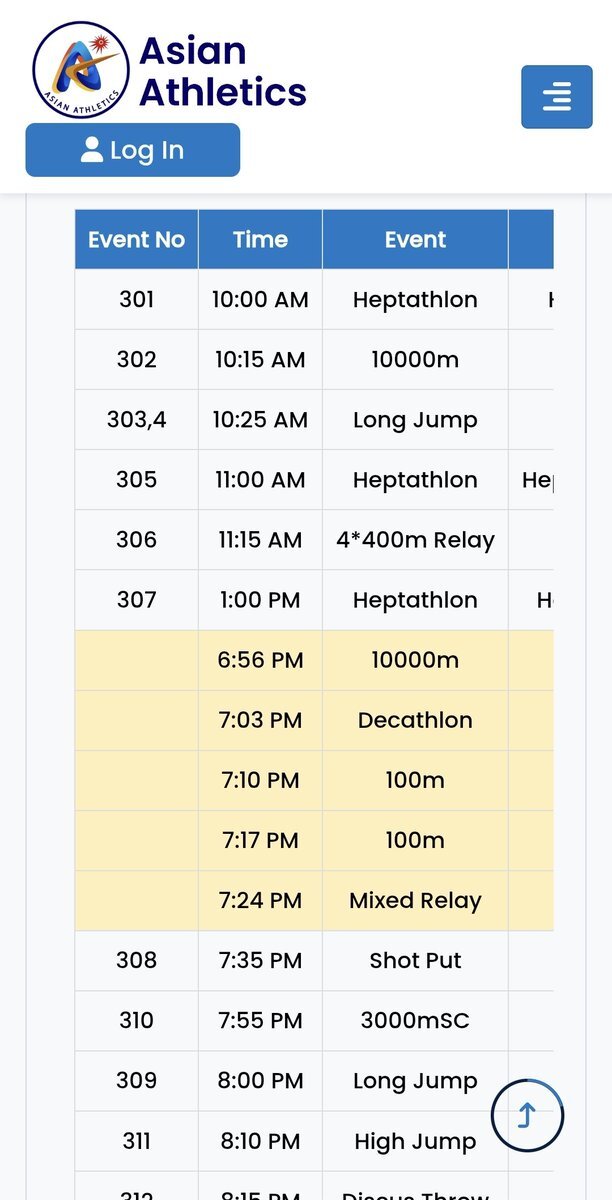This screenshot has width=612, height=1200.
Task: Click the 10:15 AM time cell
Action: [260, 360]
